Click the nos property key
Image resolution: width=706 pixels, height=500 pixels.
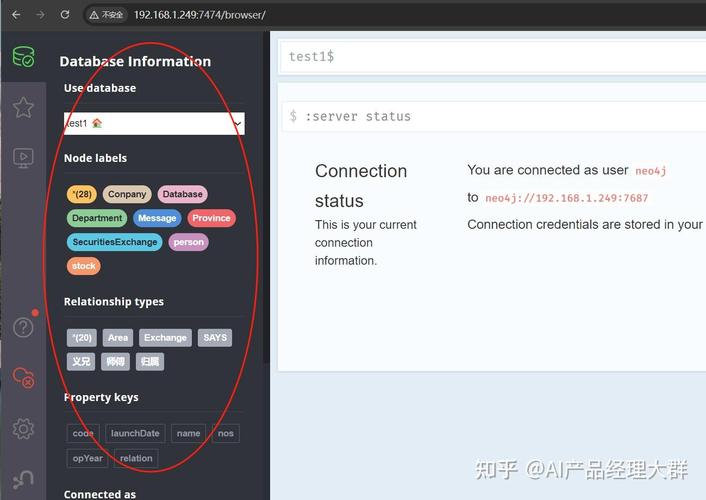(226, 433)
